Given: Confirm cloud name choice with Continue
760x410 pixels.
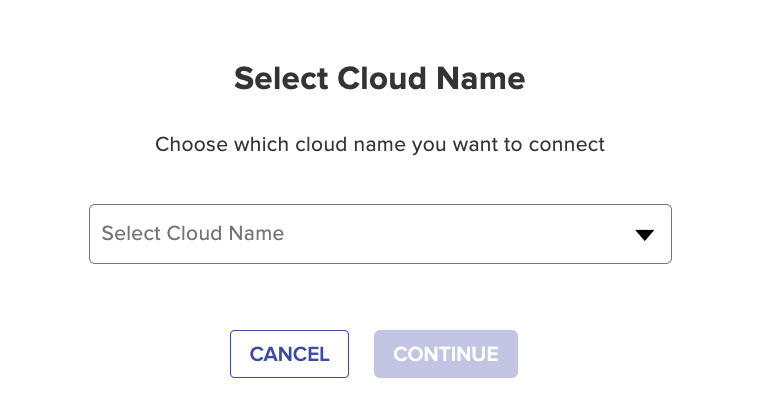Looking at the screenshot, I should coord(446,354).
